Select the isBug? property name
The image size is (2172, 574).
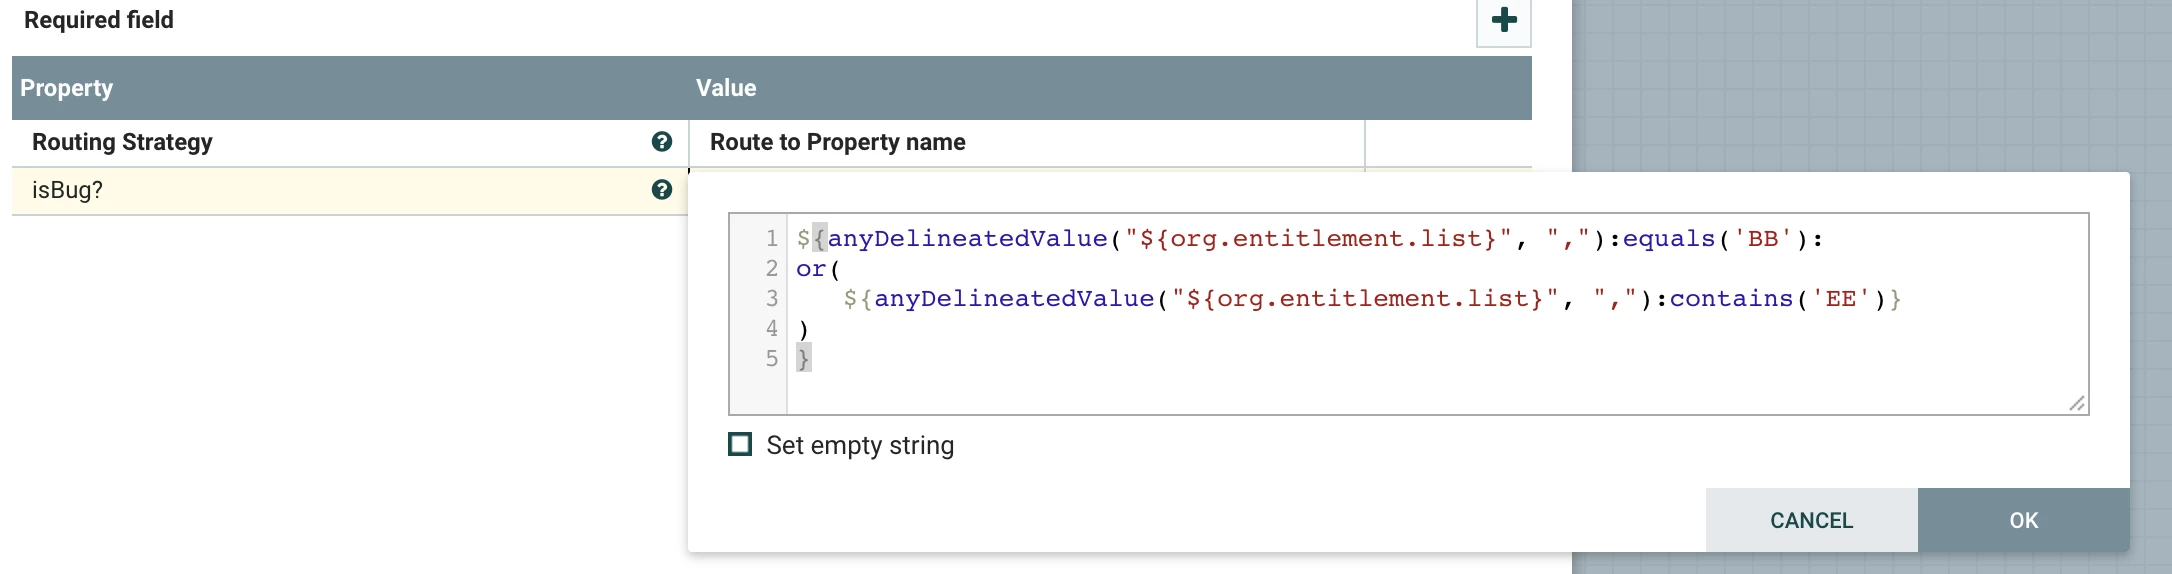click(x=67, y=190)
